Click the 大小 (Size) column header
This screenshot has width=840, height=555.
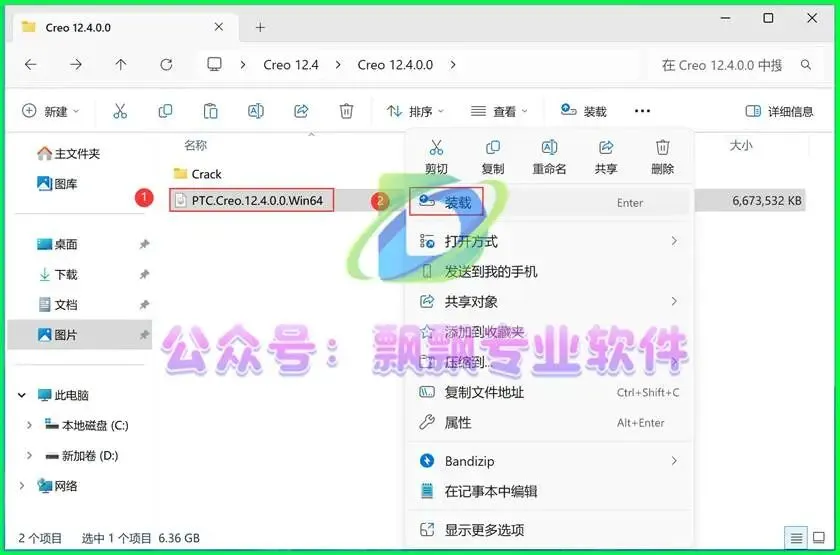pos(741,145)
